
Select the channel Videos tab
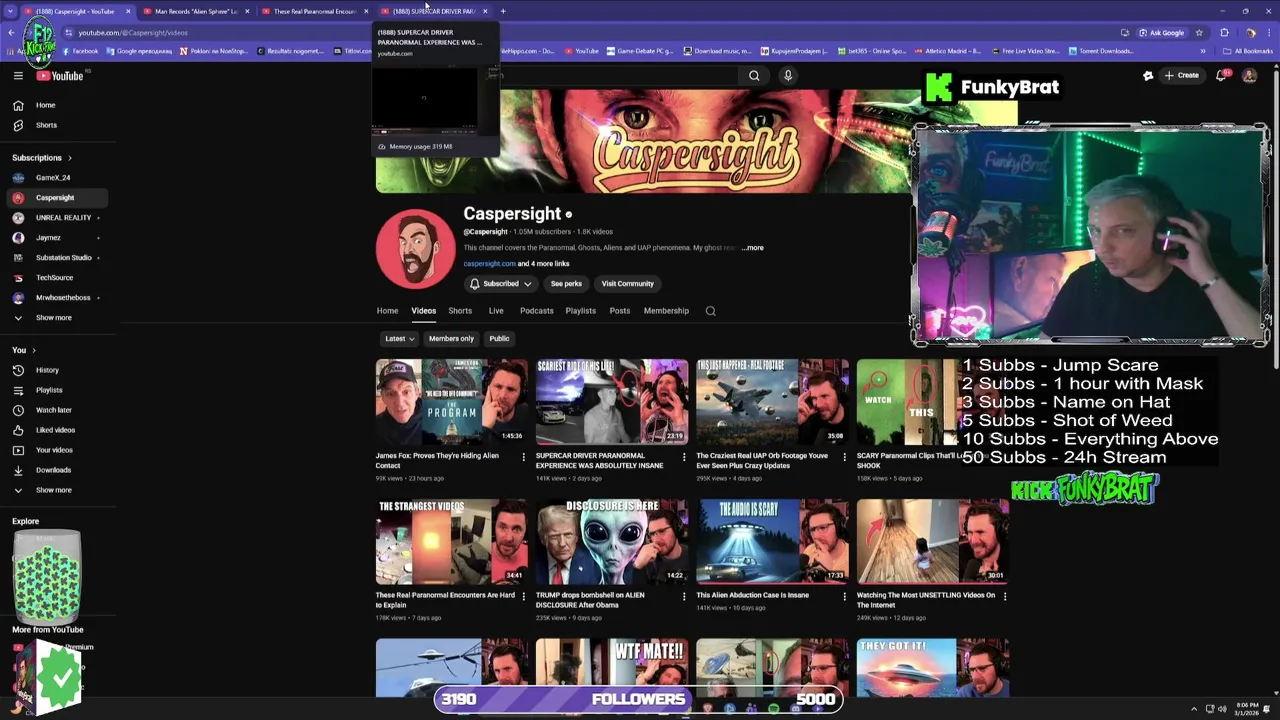(x=423, y=311)
